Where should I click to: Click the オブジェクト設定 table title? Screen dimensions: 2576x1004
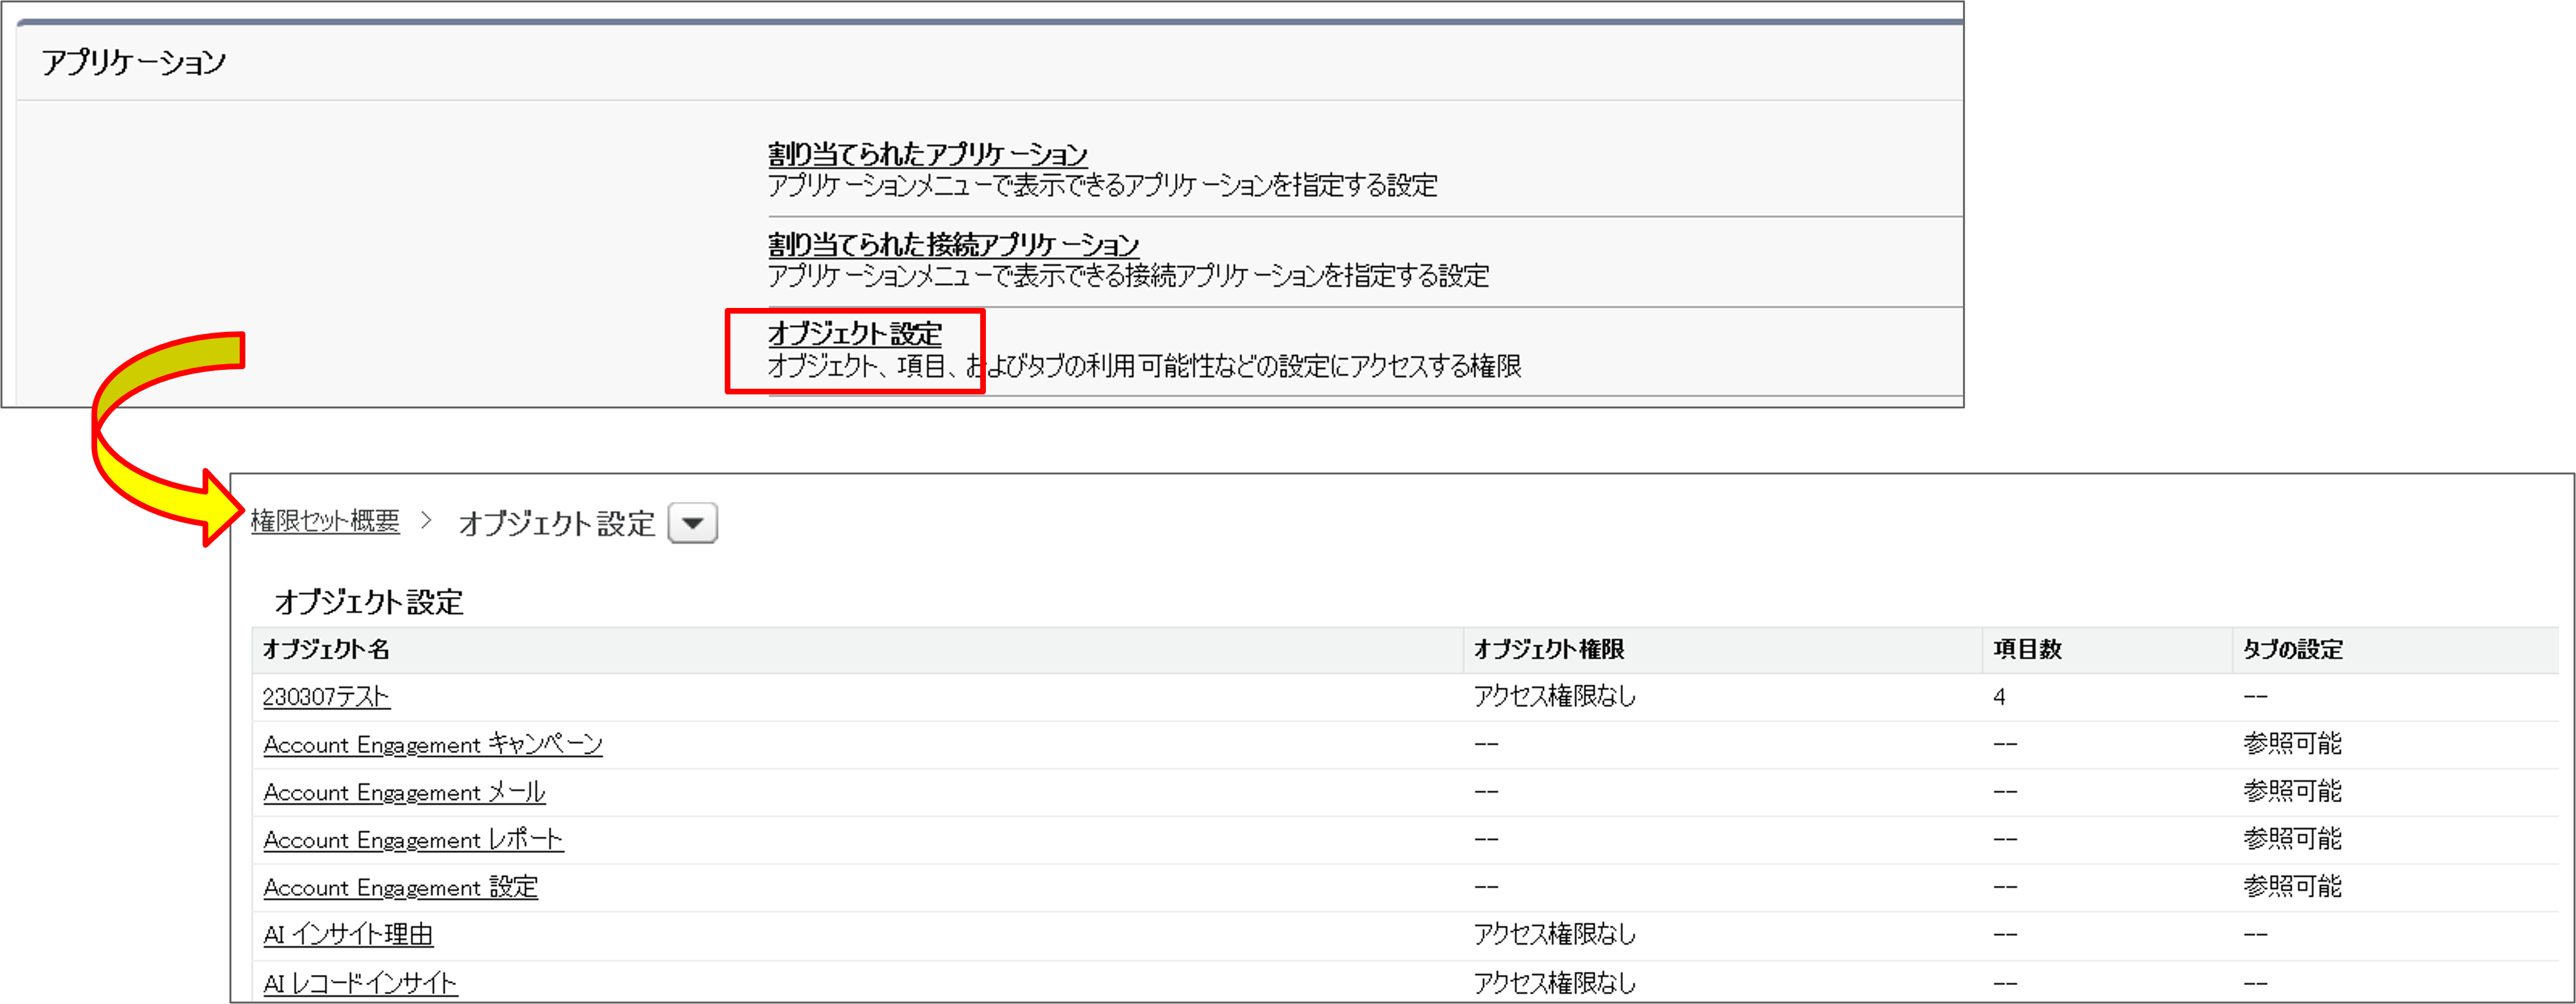pyautogui.click(x=369, y=602)
